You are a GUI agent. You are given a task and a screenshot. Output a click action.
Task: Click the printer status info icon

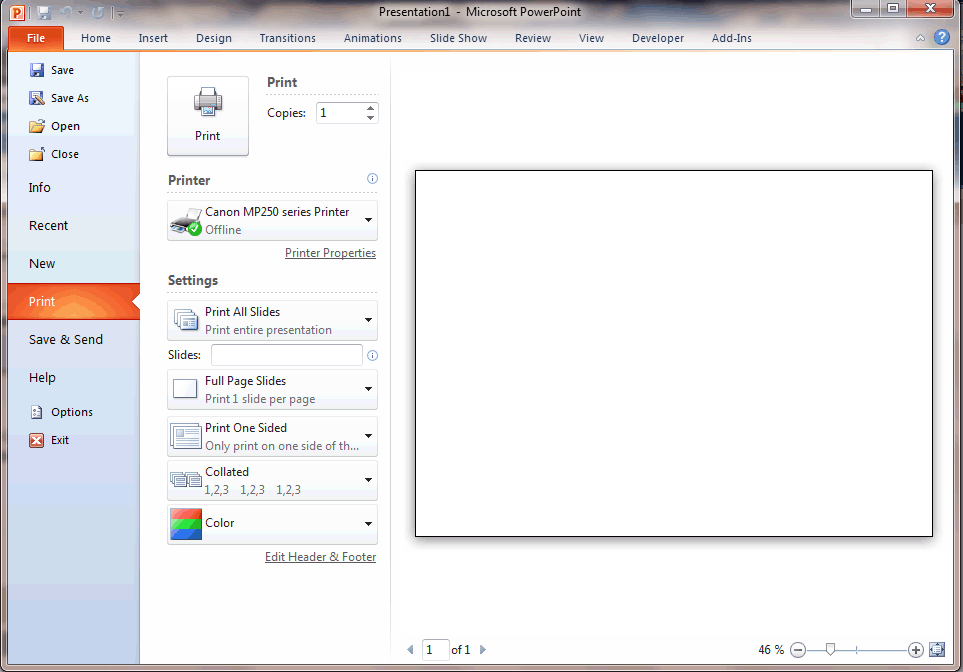[371, 178]
